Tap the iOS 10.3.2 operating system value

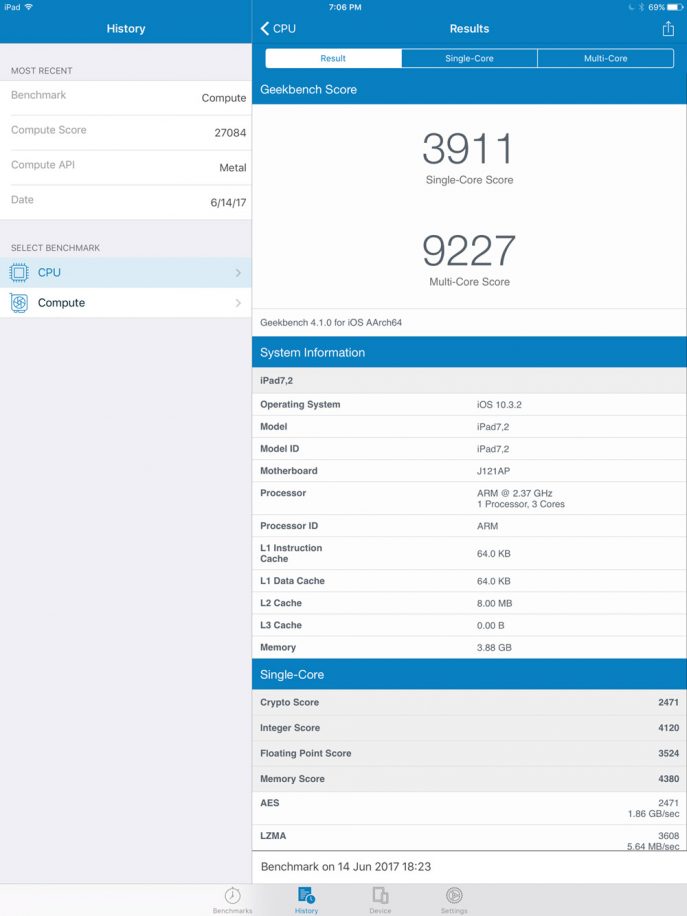coord(499,404)
